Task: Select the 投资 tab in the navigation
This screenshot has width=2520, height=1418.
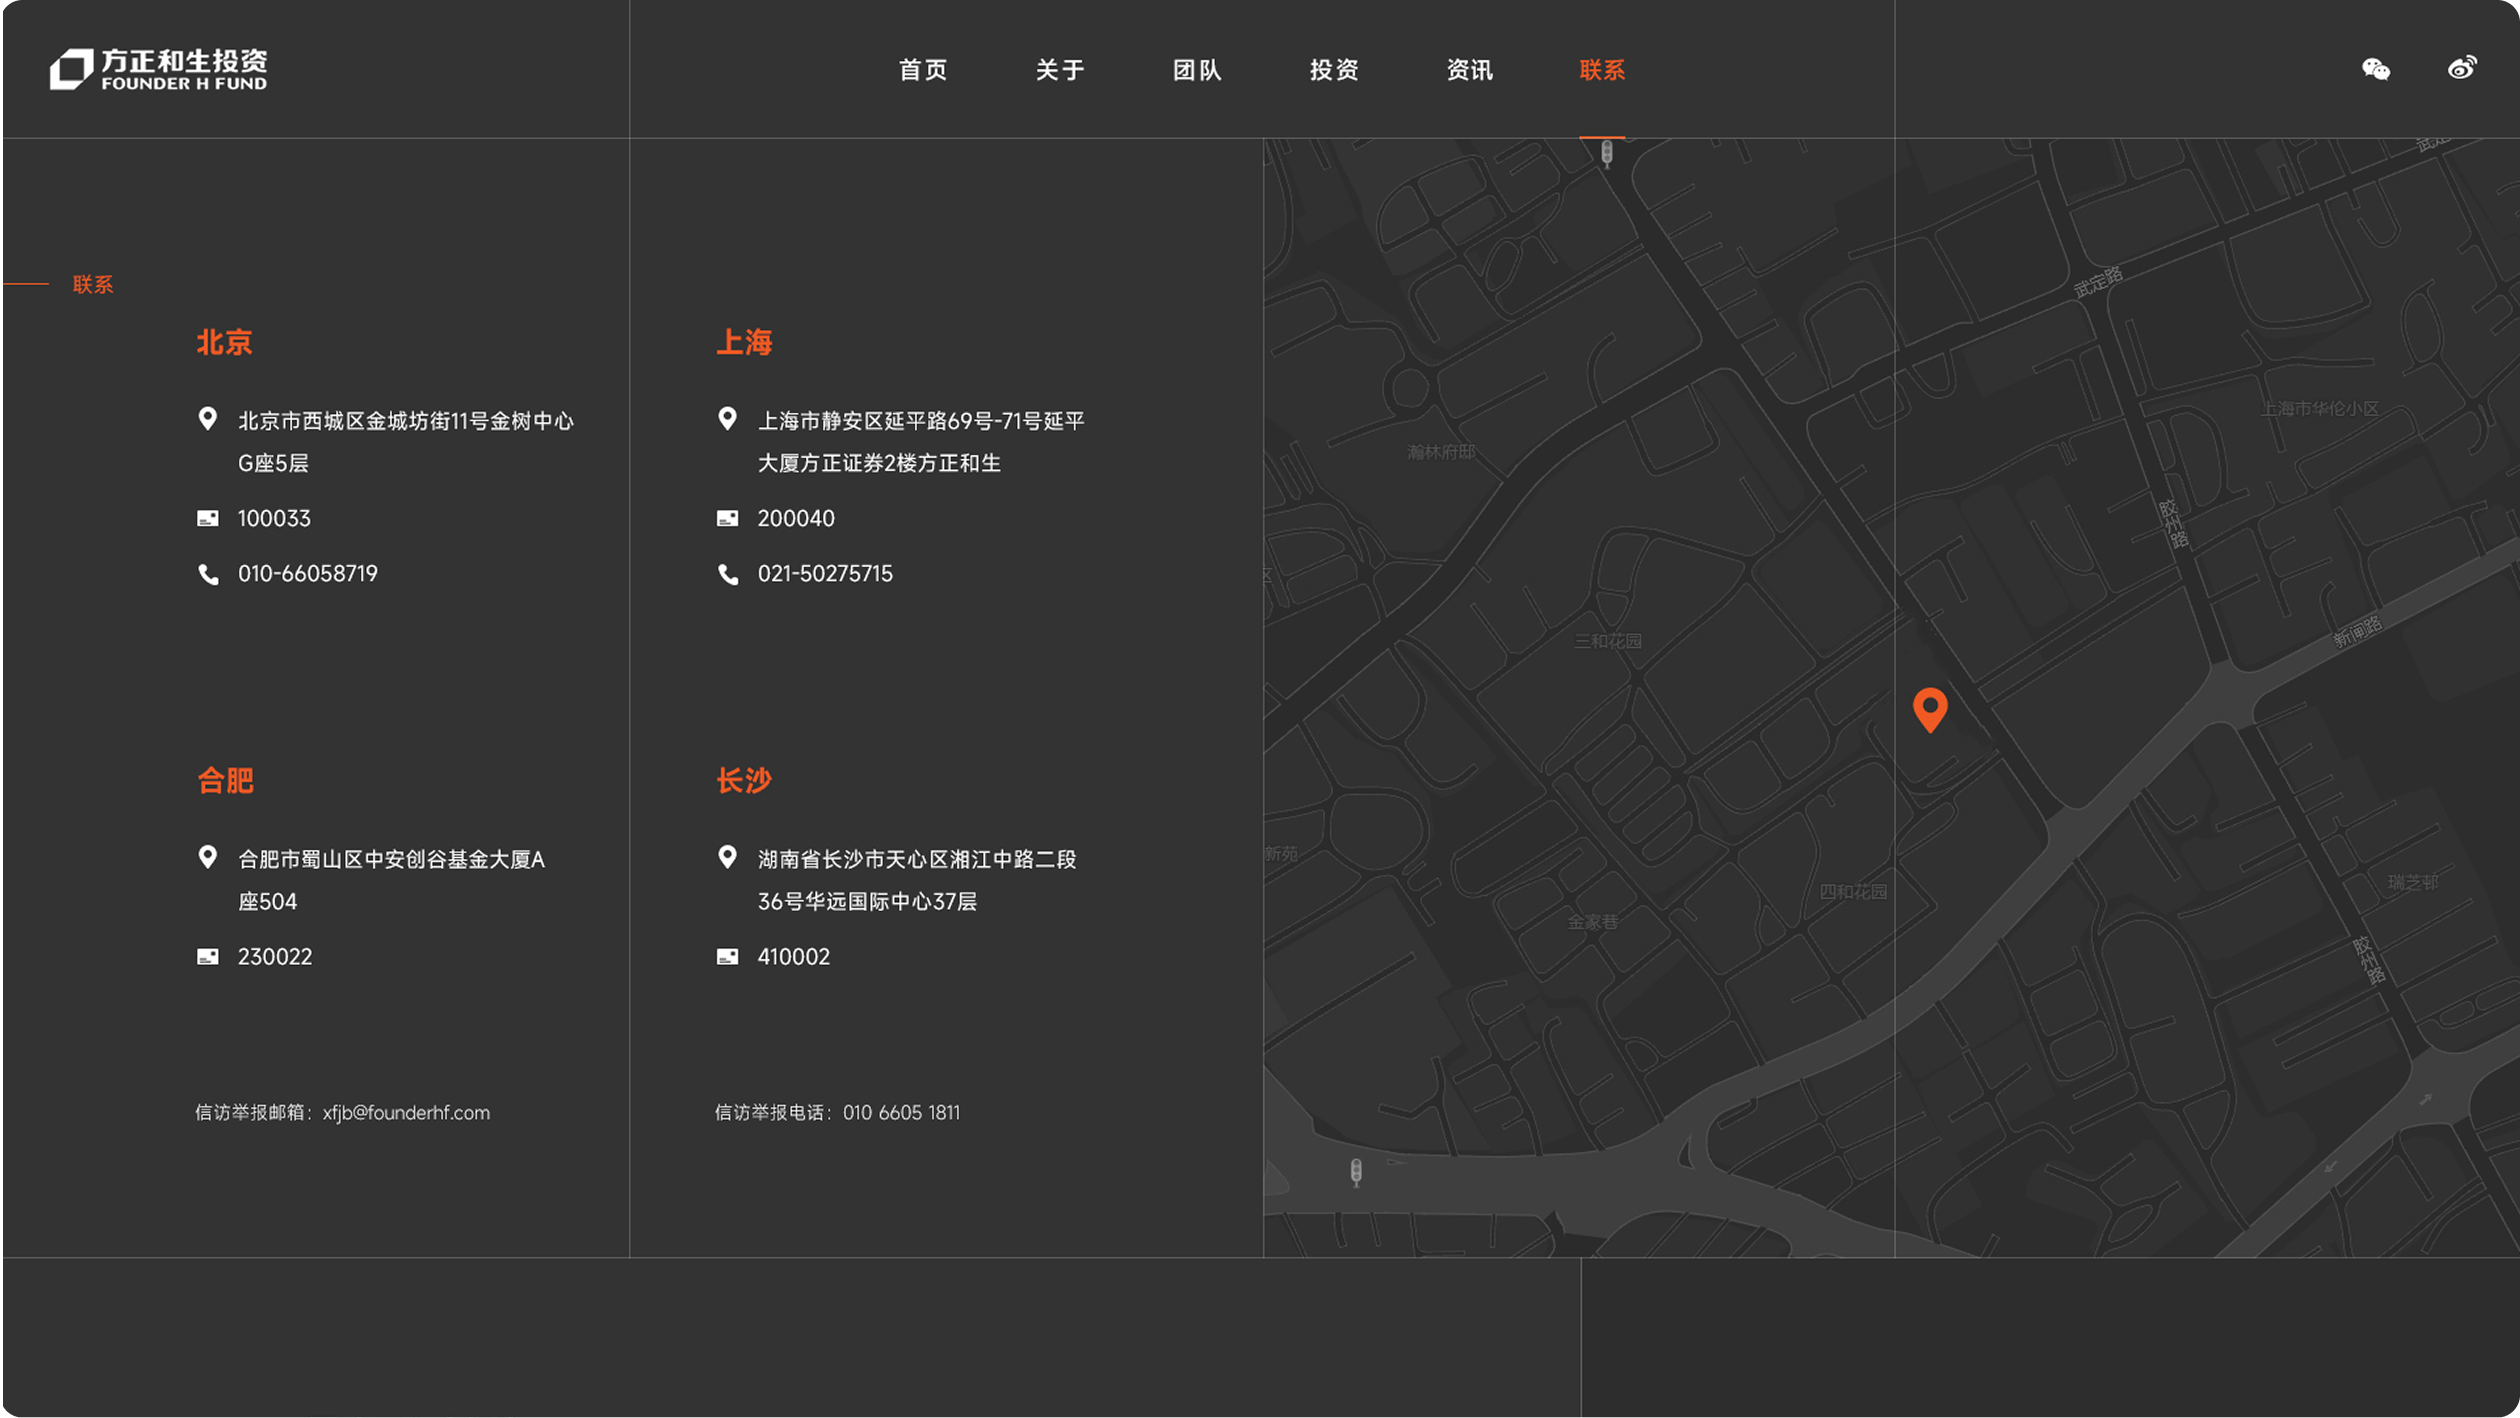Action: pos(1332,70)
